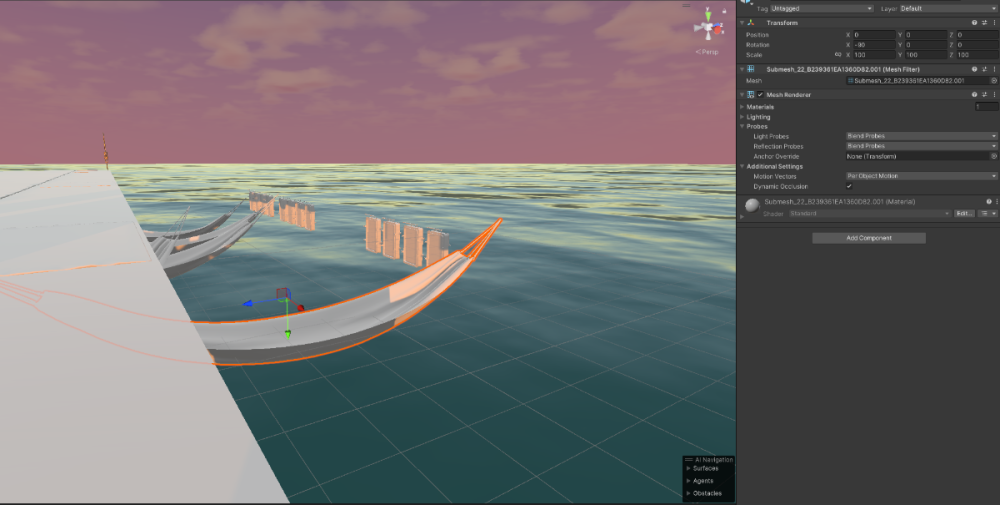Click the scene orientation gizmo's green Y axis

click(x=709, y=13)
